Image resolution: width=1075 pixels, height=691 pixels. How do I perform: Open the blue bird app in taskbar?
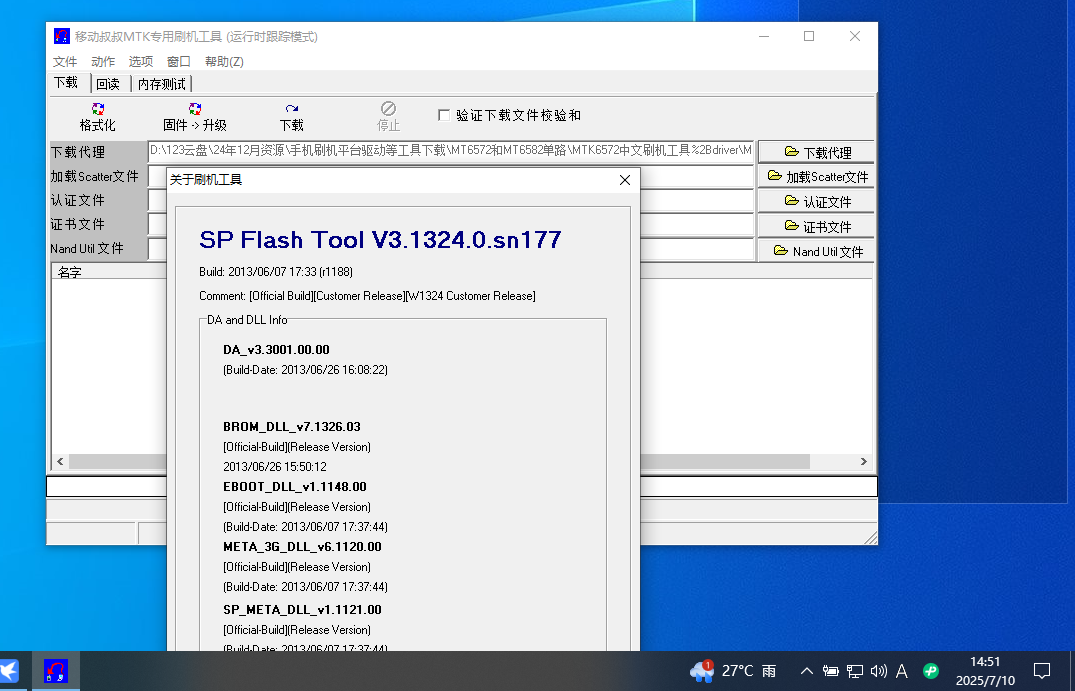click(x=10, y=671)
